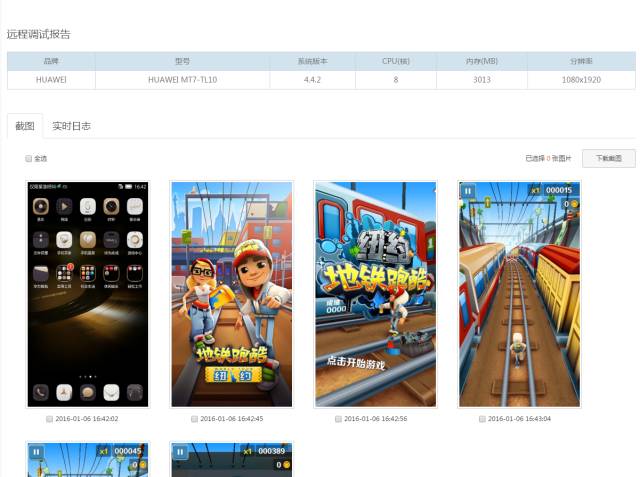The height and width of the screenshot is (477, 640).
Task: Check the box for screenshot 2016-01-06 16:42:56
Action: [338, 419]
